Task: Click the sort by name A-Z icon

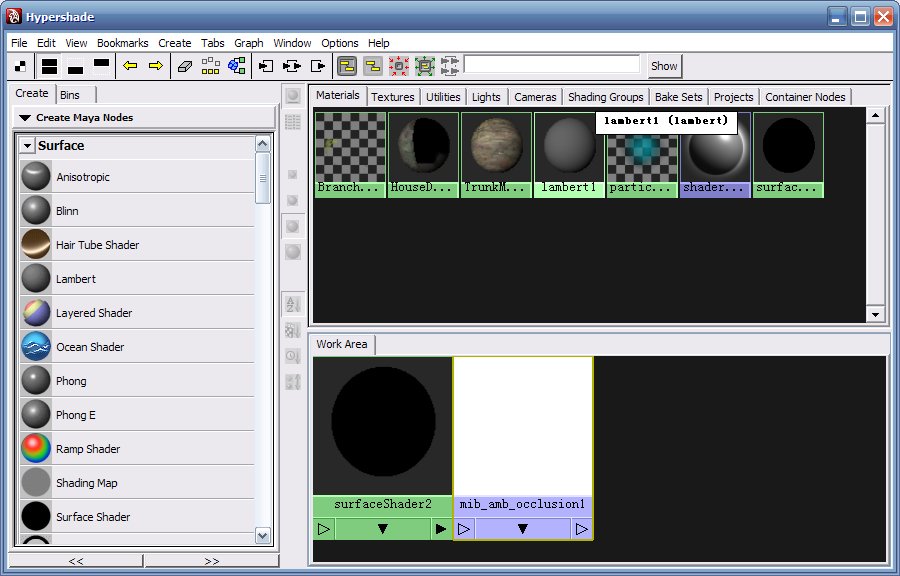Action: coord(293,304)
